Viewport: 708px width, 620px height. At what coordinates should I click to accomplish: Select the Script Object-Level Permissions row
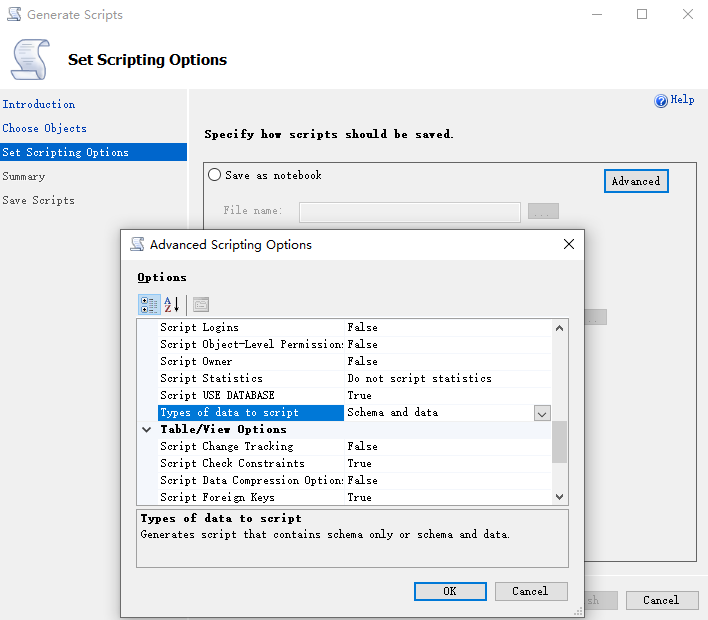[355, 345]
